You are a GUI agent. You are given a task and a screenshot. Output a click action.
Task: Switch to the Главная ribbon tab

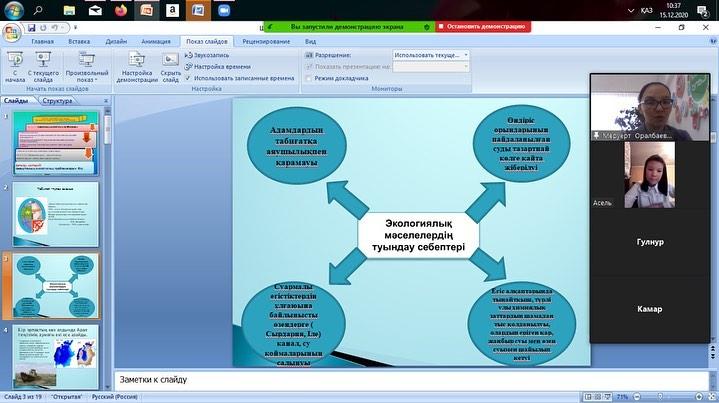pyautogui.click(x=43, y=43)
